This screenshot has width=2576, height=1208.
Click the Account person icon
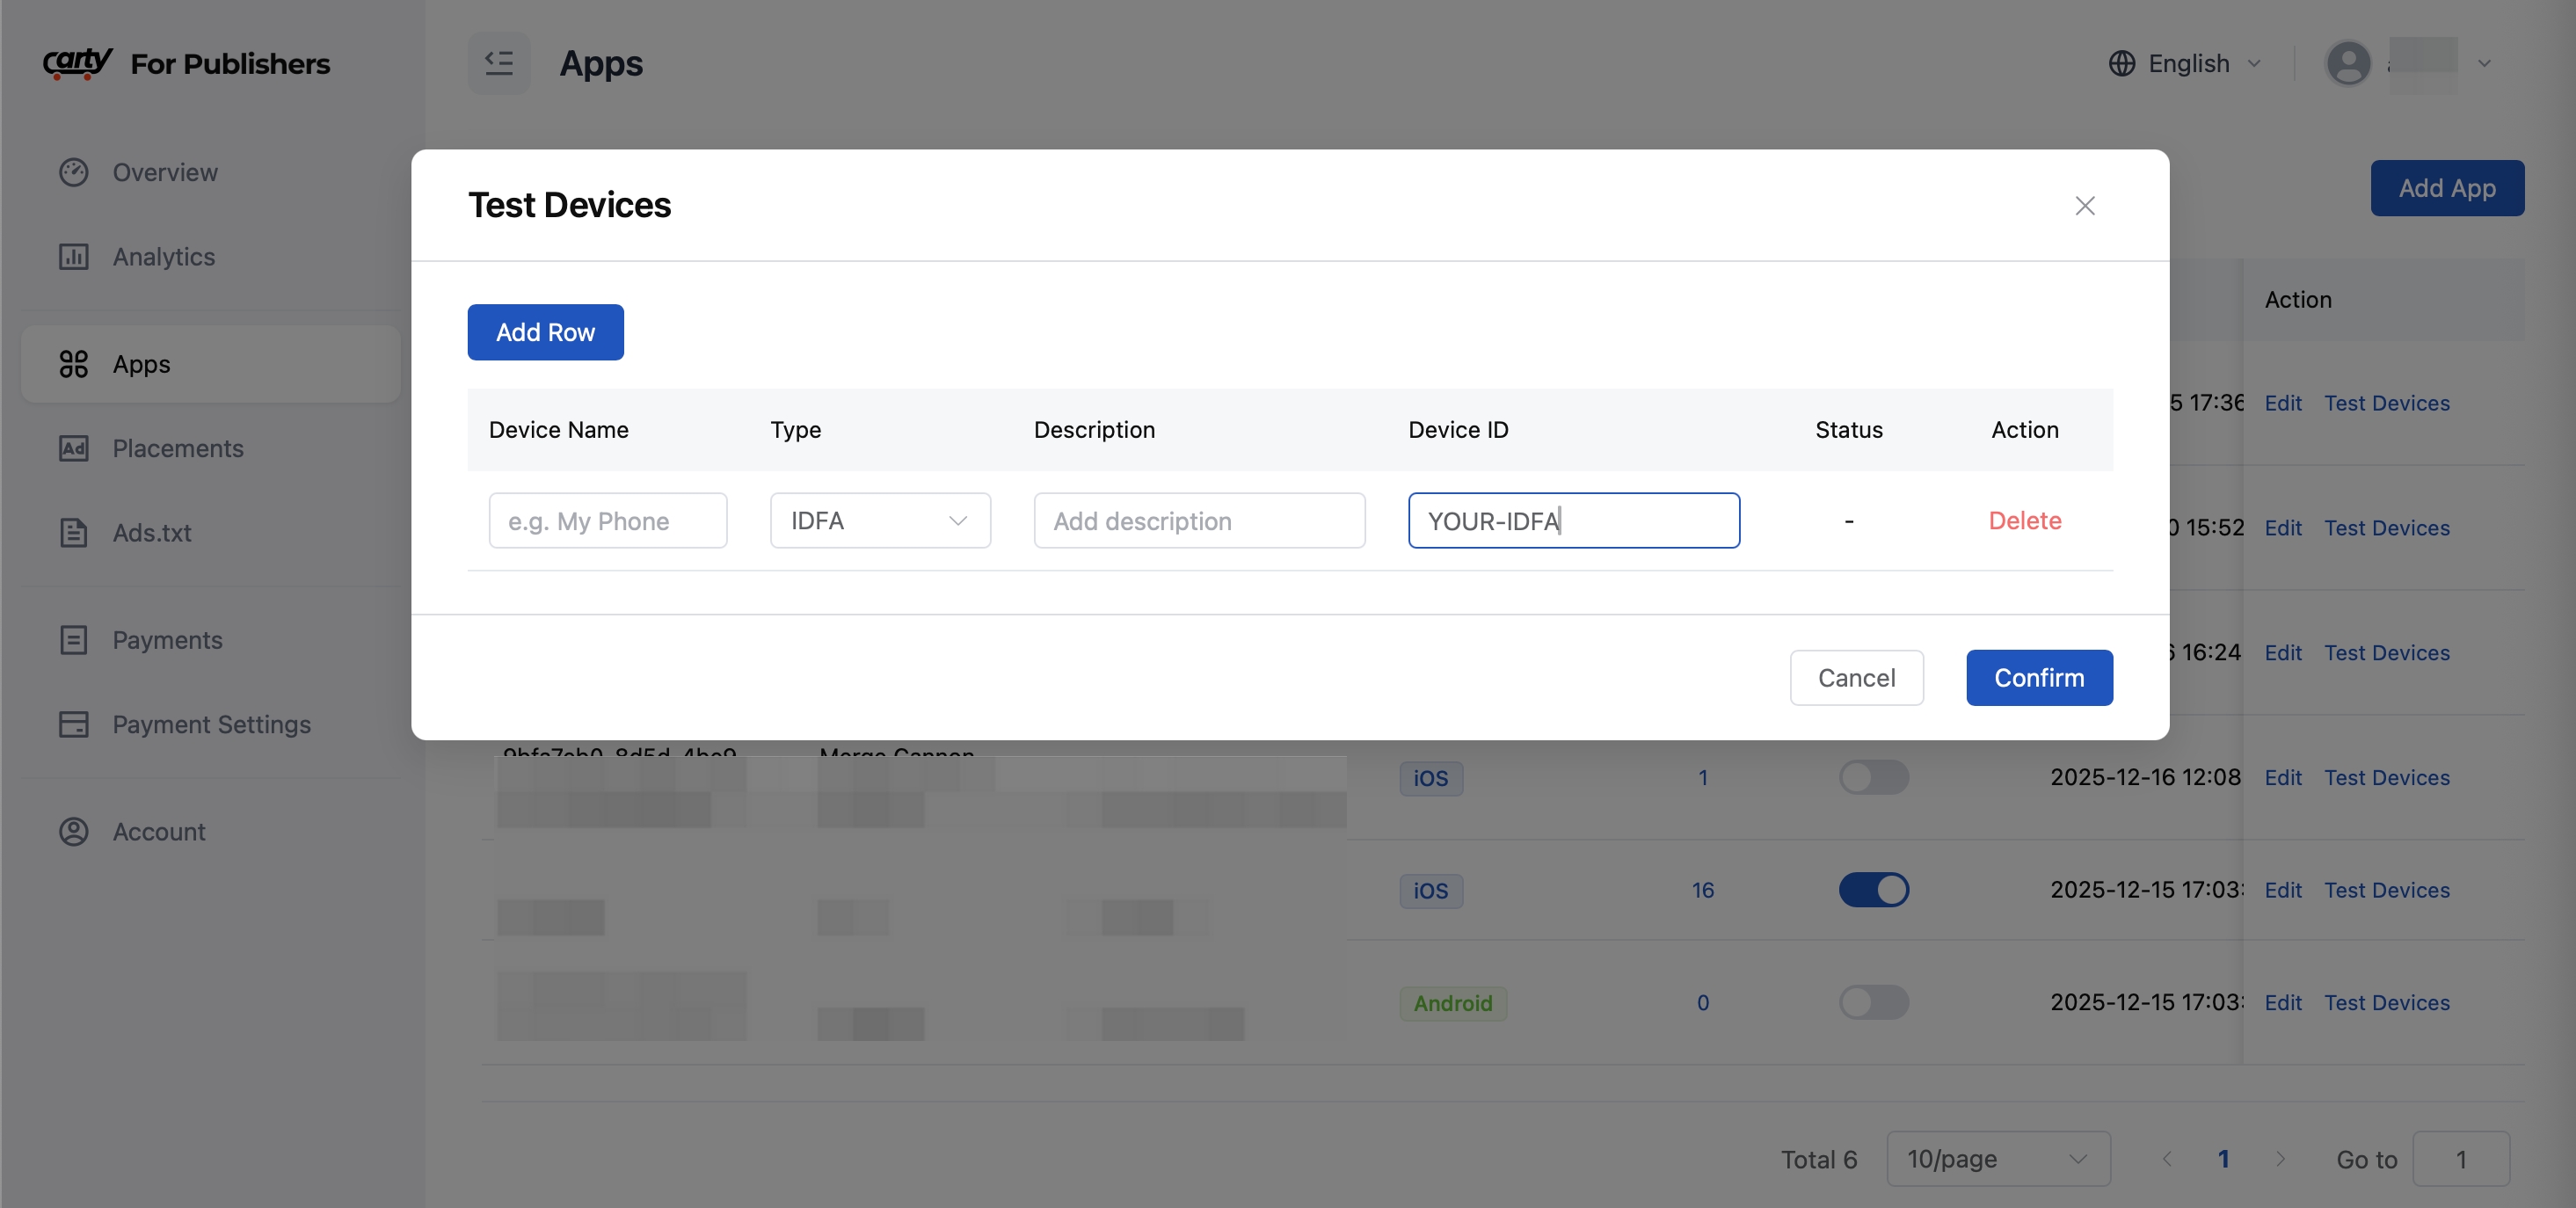click(73, 832)
